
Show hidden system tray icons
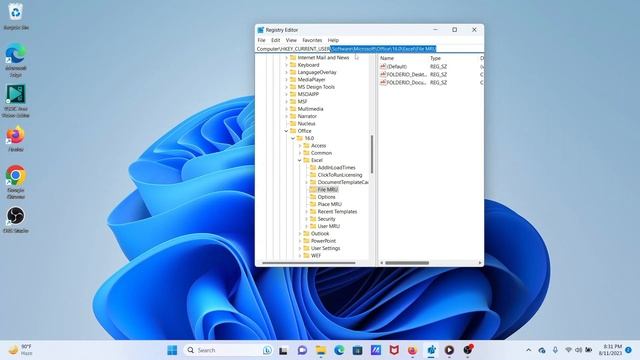(529, 350)
